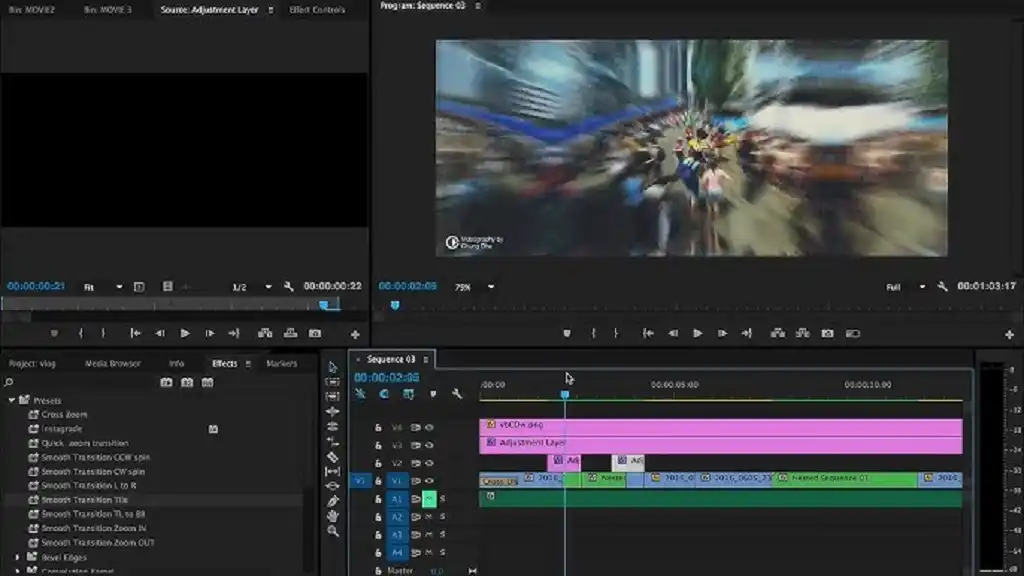The width and height of the screenshot is (1024, 576).
Task: Filter YUV effects in Effects panel
Action: click(207, 382)
